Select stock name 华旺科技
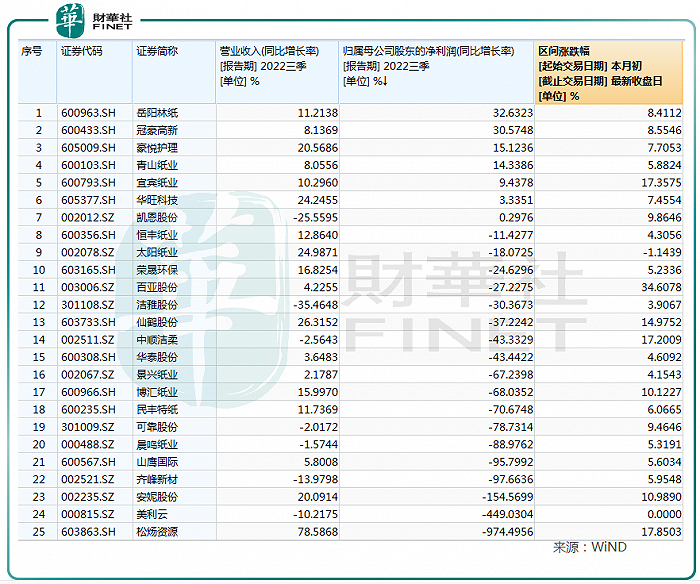The image size is (700, 584). coord(157,200)
